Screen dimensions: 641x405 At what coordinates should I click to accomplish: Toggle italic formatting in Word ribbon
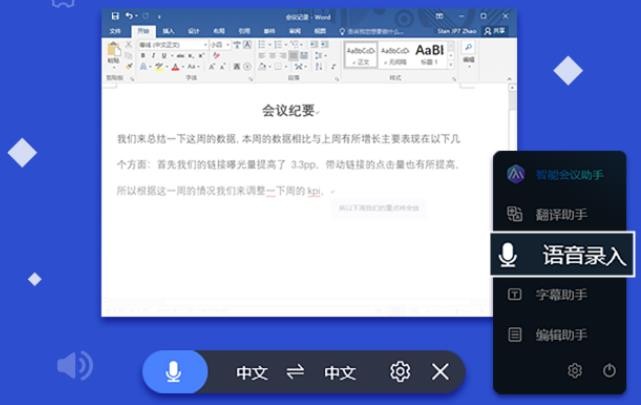[155, 56]
